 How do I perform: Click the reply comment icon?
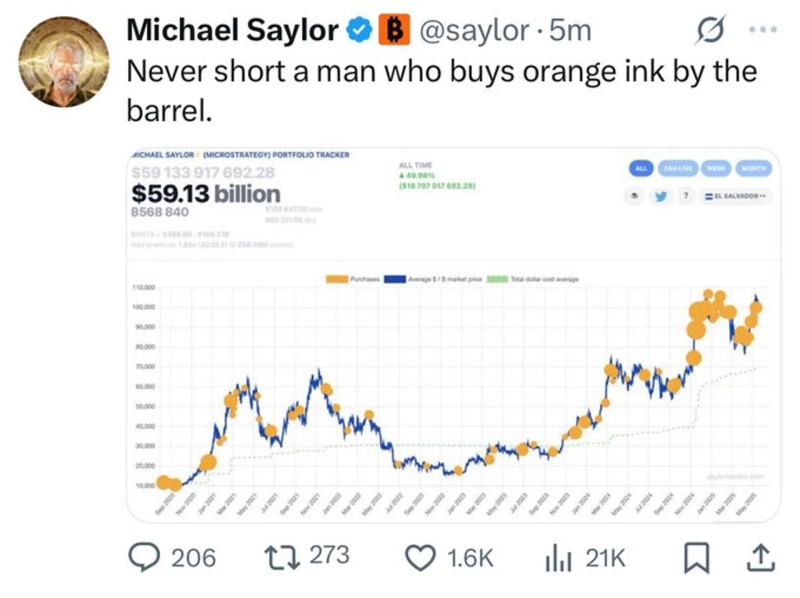[x=145, y=557]
